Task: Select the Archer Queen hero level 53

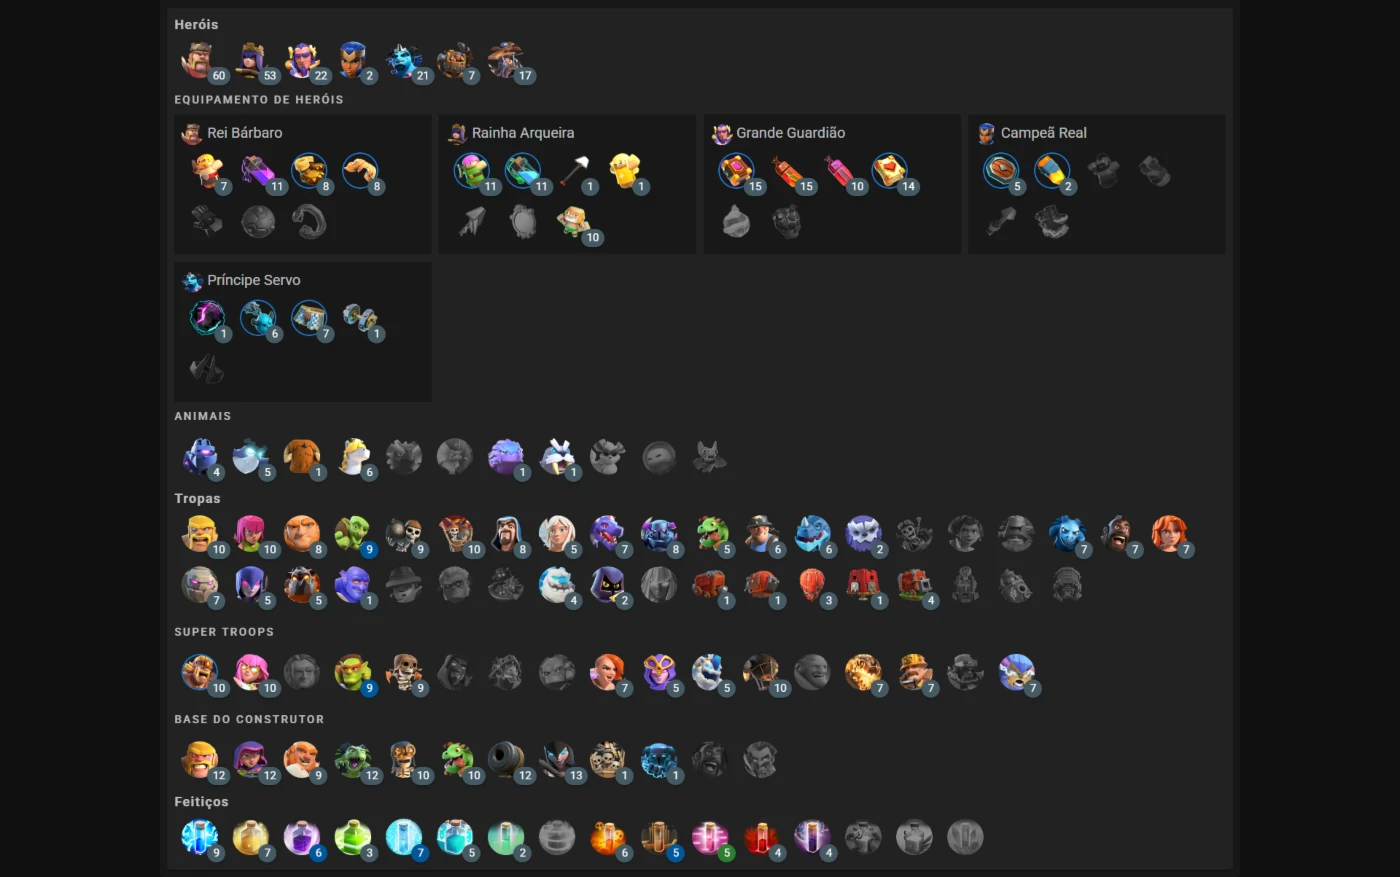Action: coord(251,61)
